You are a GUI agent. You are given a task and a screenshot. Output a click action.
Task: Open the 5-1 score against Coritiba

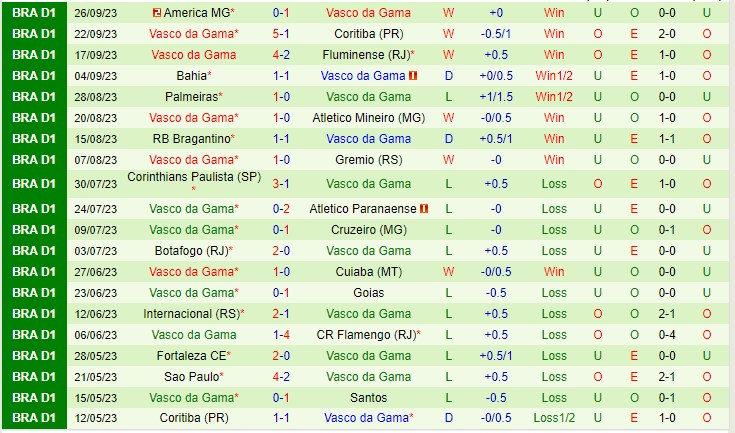(281, 34)
